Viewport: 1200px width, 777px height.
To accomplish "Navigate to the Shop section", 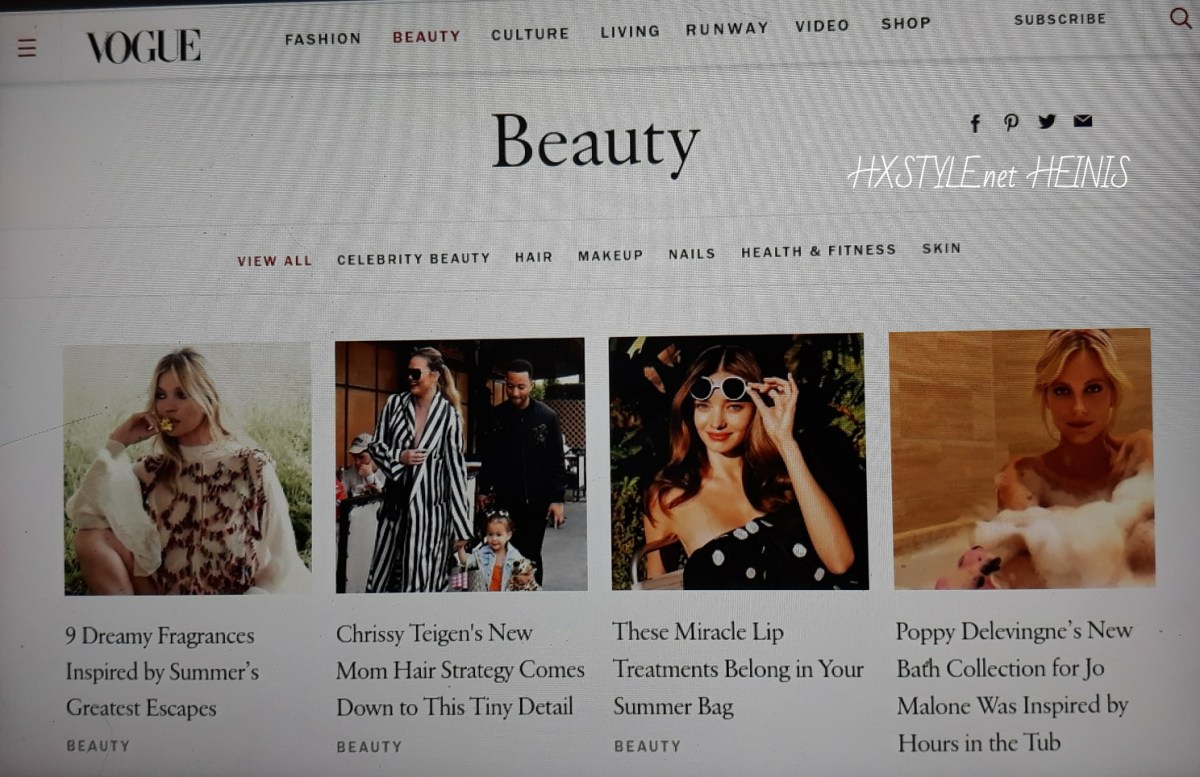I will point(906,24).
